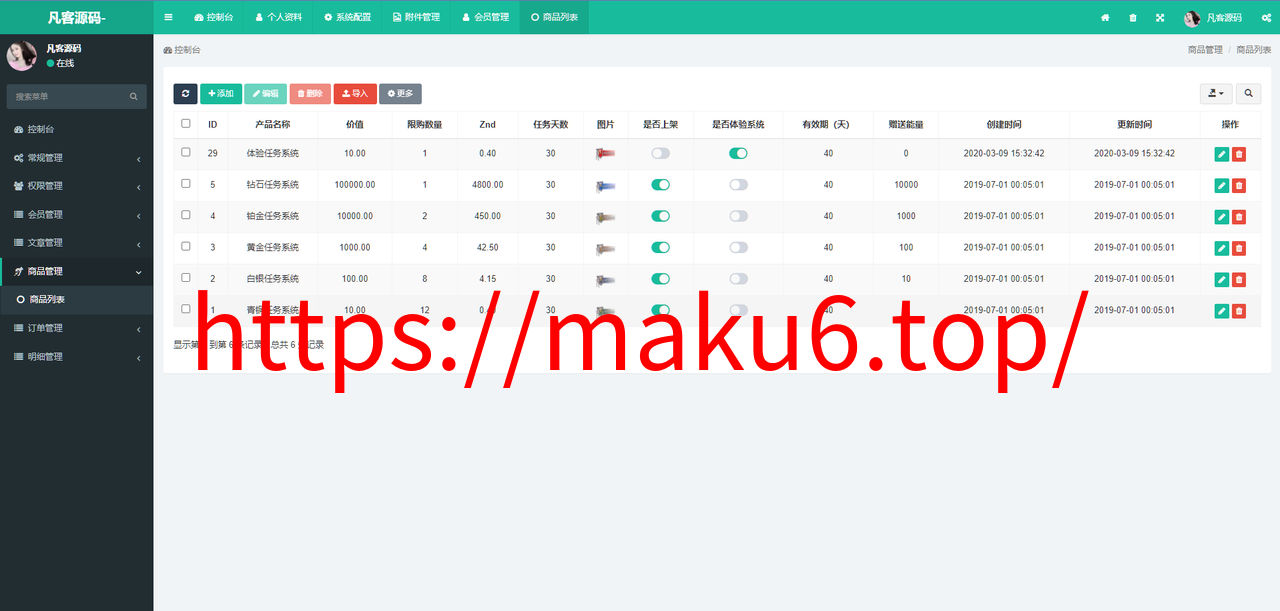Switch to the 附件管理 top tab
This screenshot has width=1280, height=611.
tap(416, 17)
